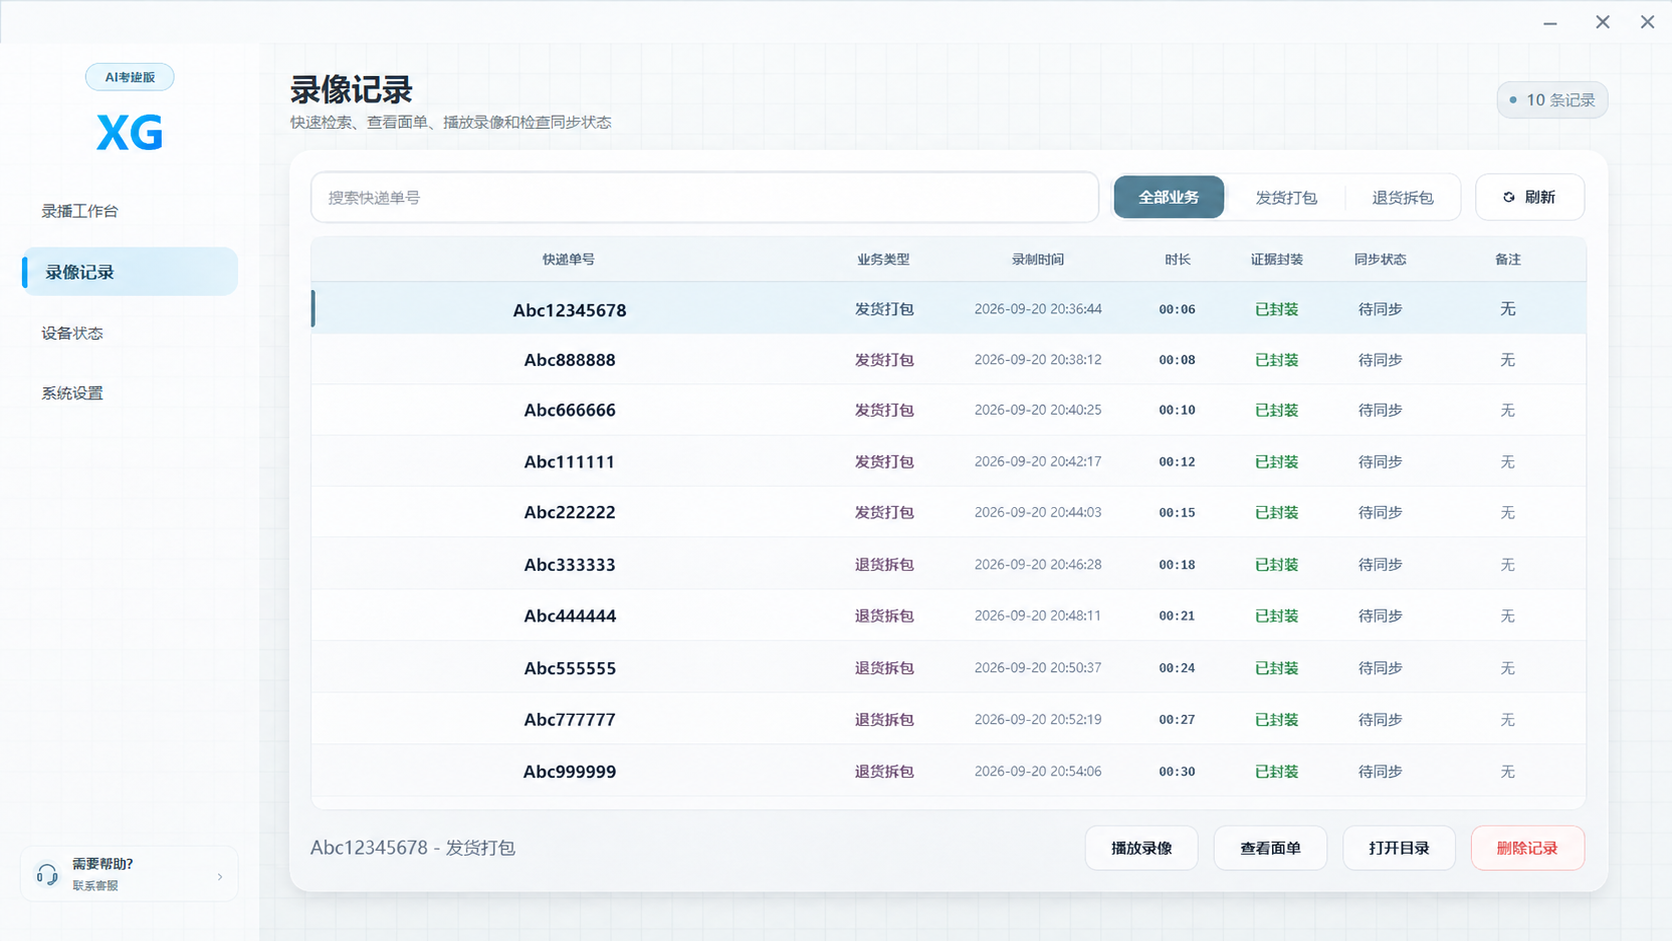
Task: Click the XG logo
Action: 130,132
